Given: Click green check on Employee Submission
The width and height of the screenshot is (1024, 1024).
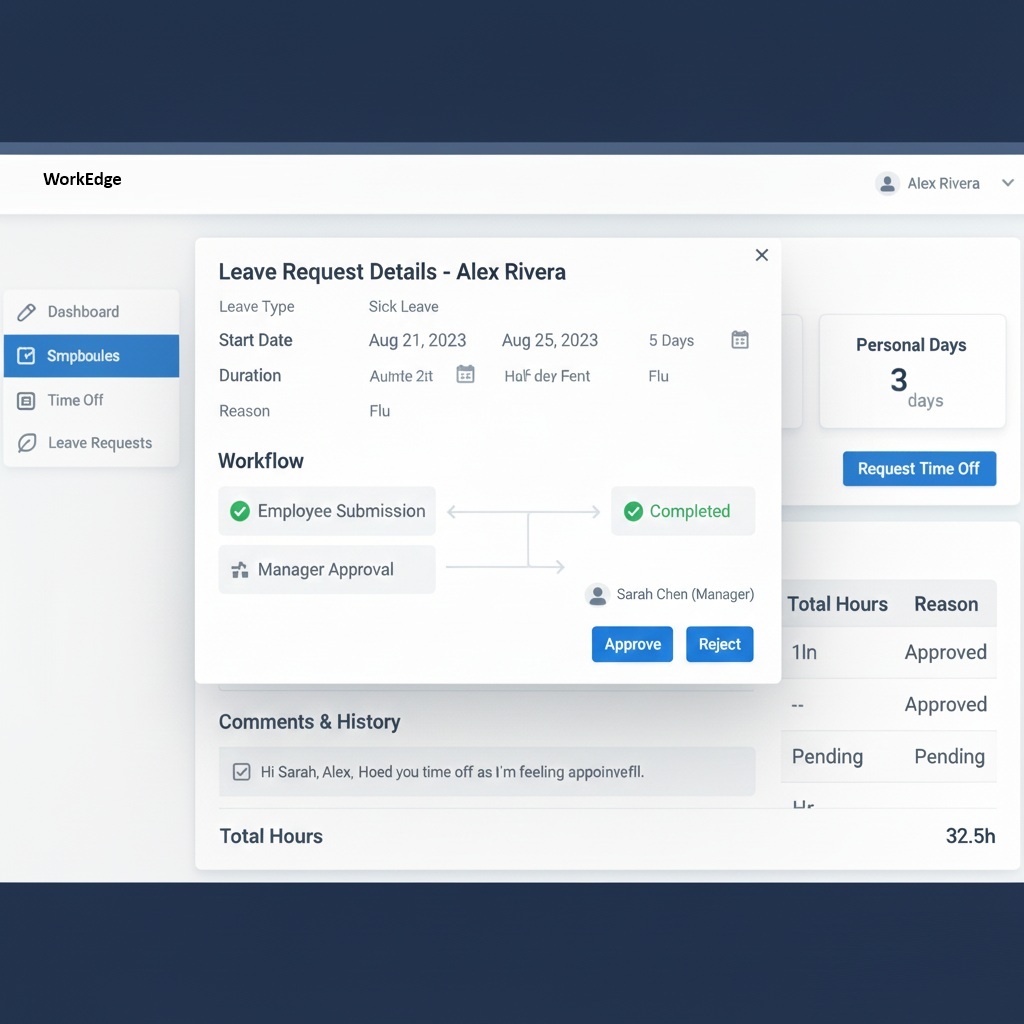Looking at the screenshot, I should [240, 511].
